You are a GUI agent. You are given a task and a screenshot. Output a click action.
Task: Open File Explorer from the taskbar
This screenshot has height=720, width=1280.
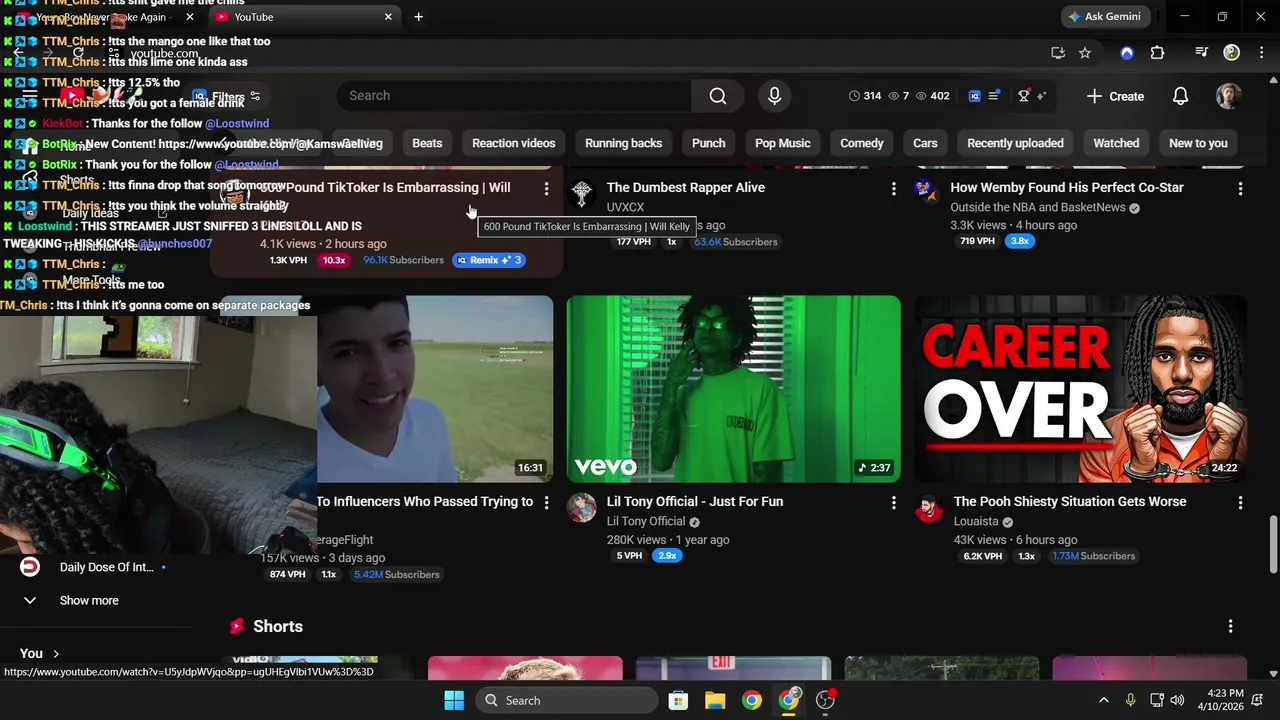point(715,700)
